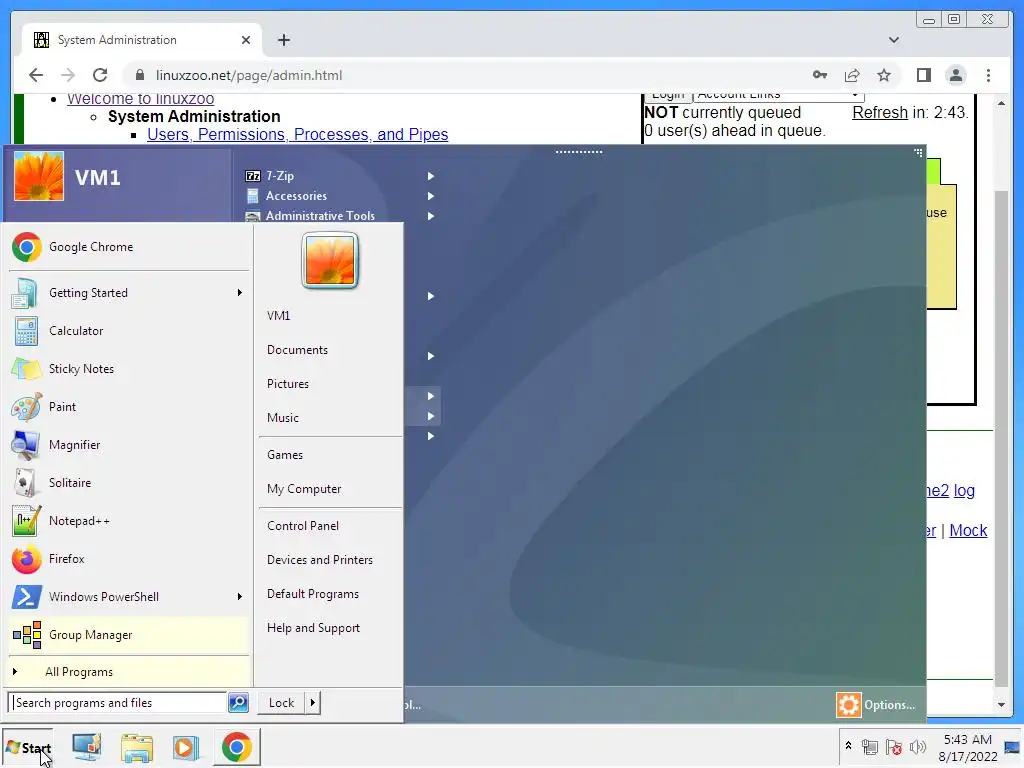The image size is (1024, 768).
Task: Reload the linuxzoo page in Chrome
Action: [x=100, y=75]
